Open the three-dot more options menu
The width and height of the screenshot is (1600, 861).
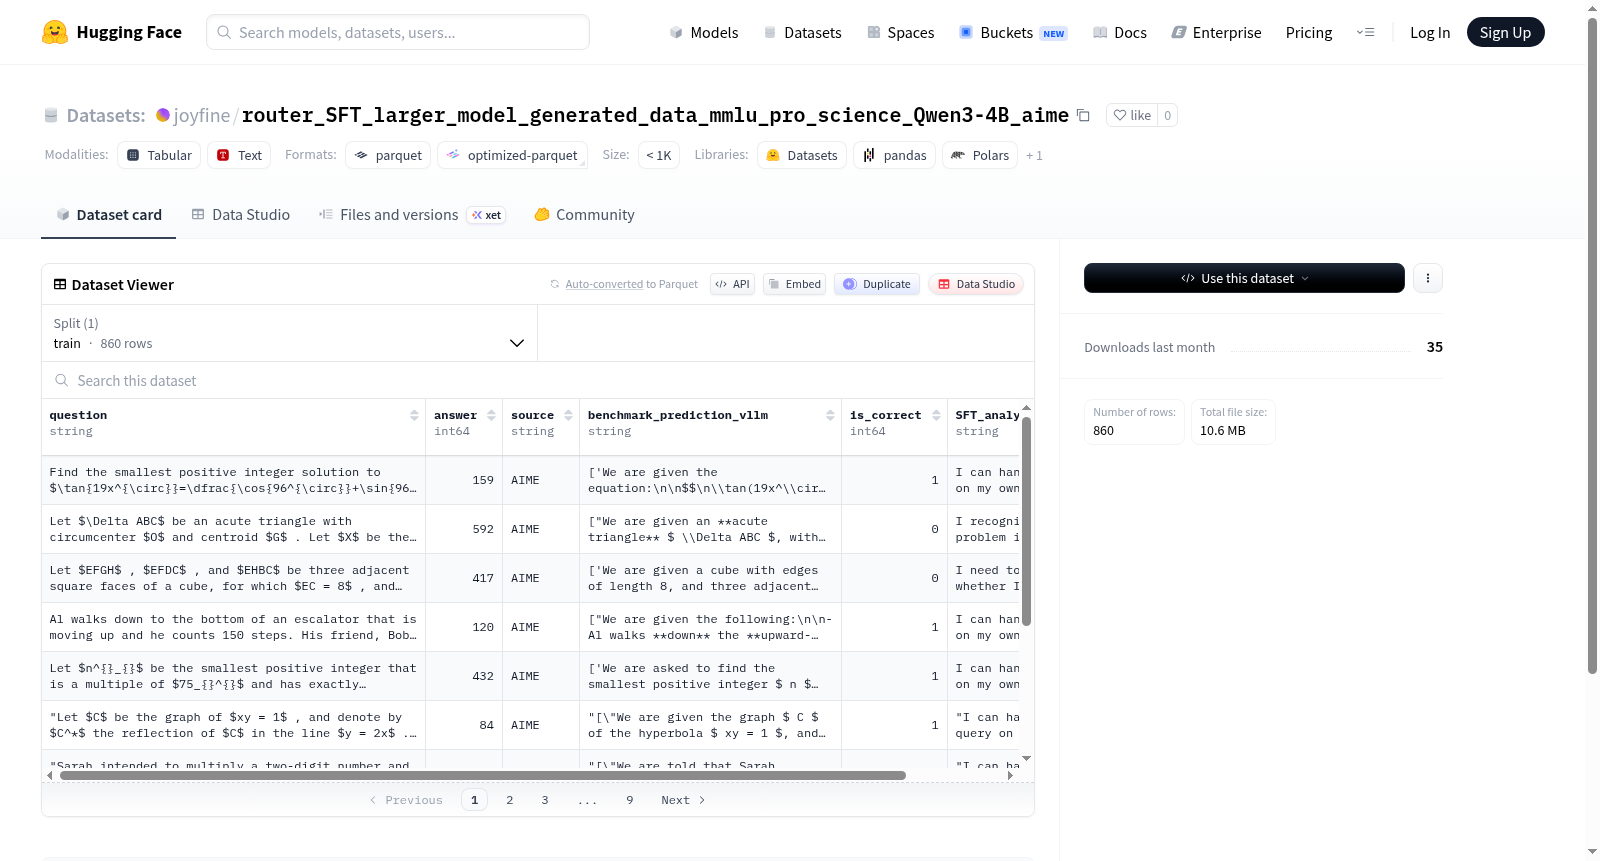(1428, 278)
